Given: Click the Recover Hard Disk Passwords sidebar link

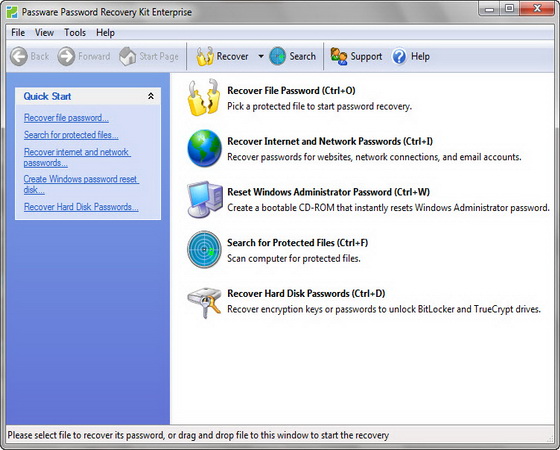Looking at the screenshot, I should pyautogui.click(x=81, y=207).
